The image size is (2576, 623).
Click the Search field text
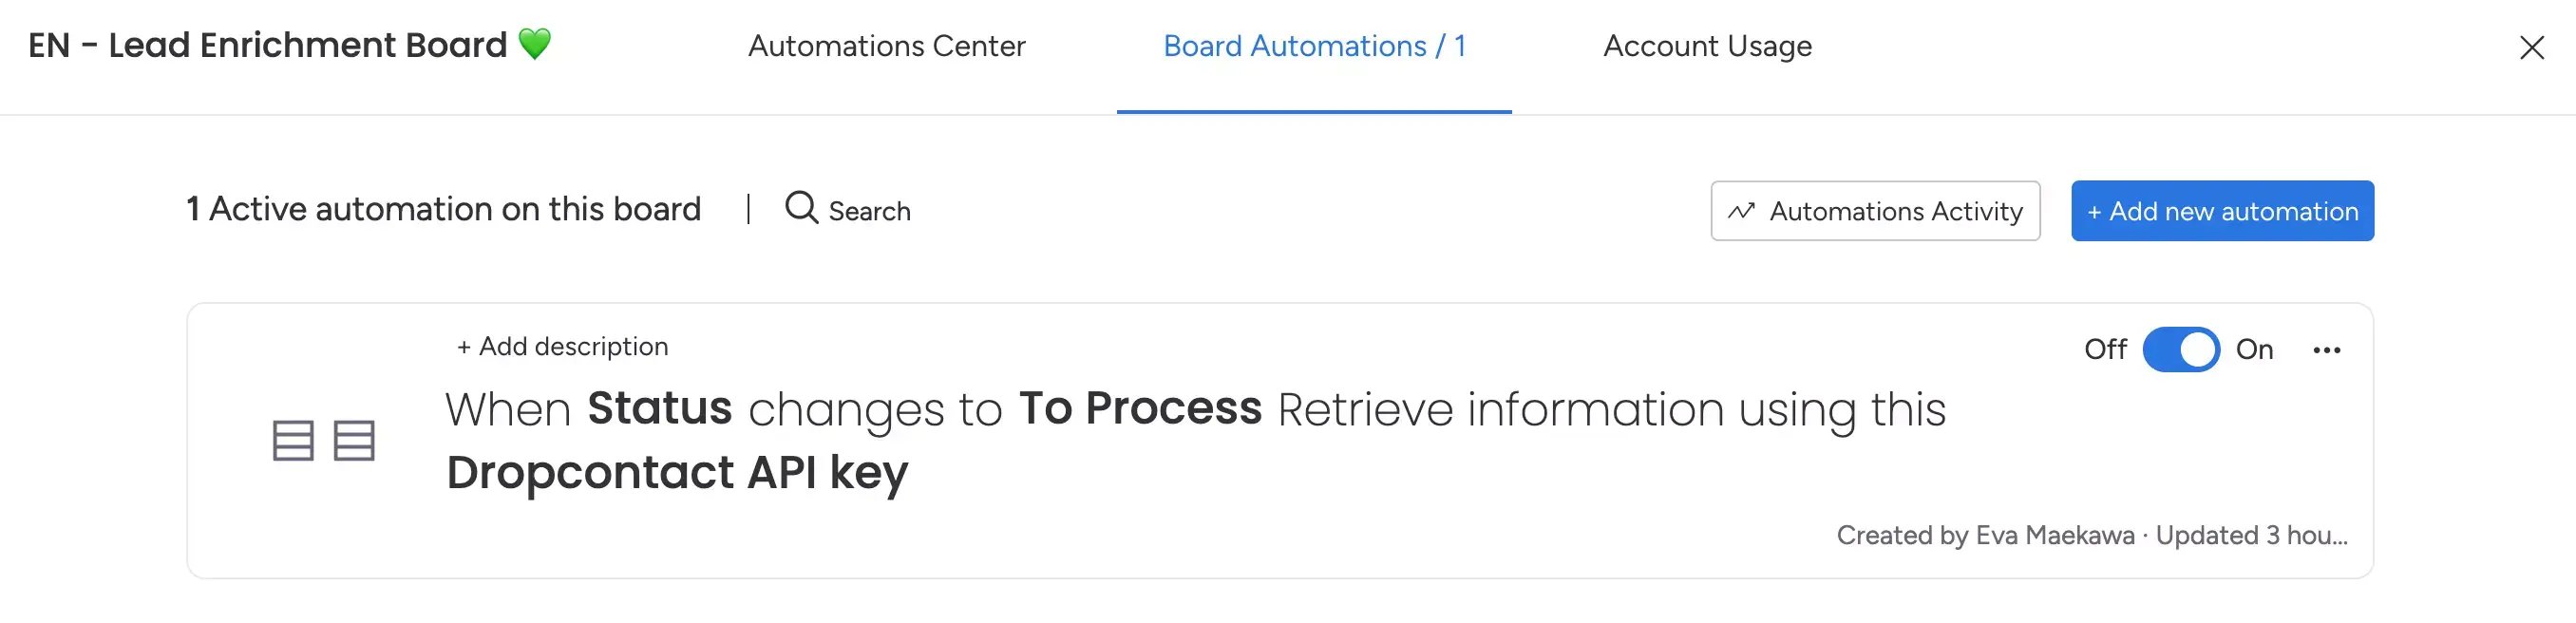(x=869, y=211)
